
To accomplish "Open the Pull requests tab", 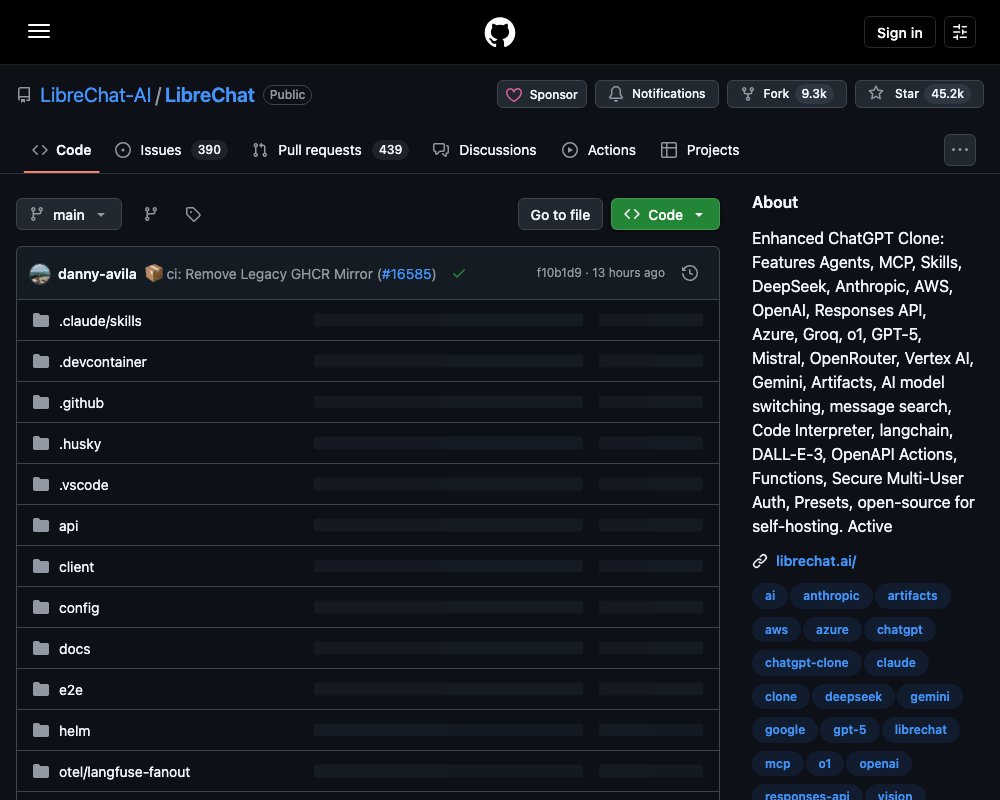I will tap(330, 150).
